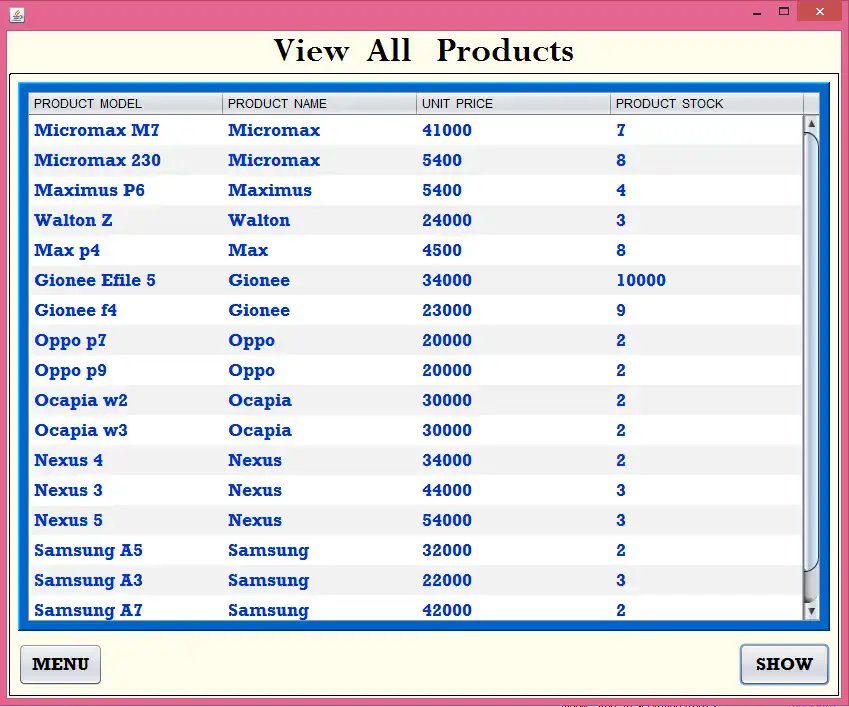Click the table's vertical scrollbar thumb
This screenshot has width=849, height=707.
tap(811, 352)
